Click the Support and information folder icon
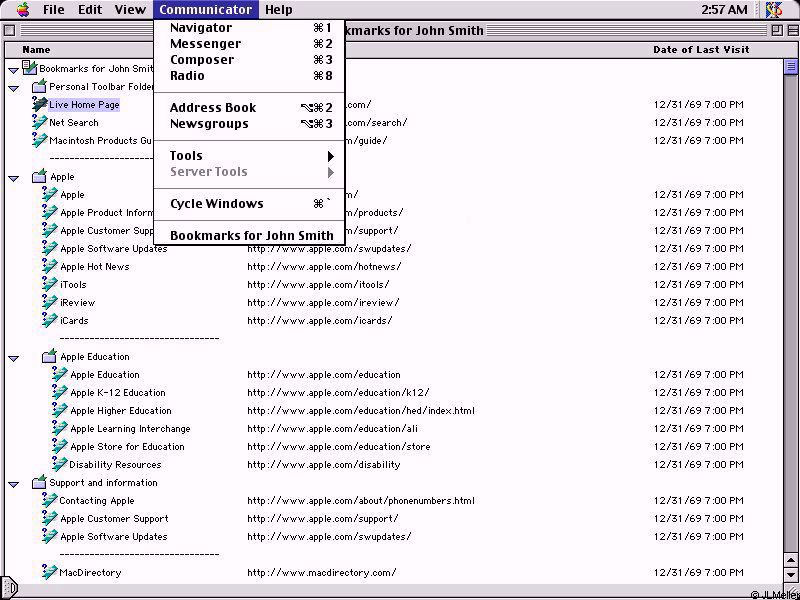This screenshot has width=800, height=600. tap(40, 482)
